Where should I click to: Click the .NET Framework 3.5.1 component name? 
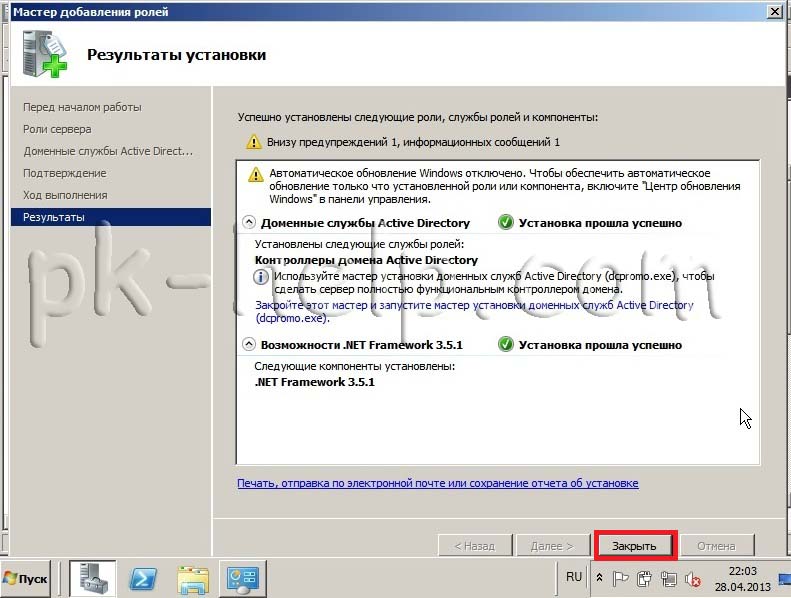tap(314, 382)
